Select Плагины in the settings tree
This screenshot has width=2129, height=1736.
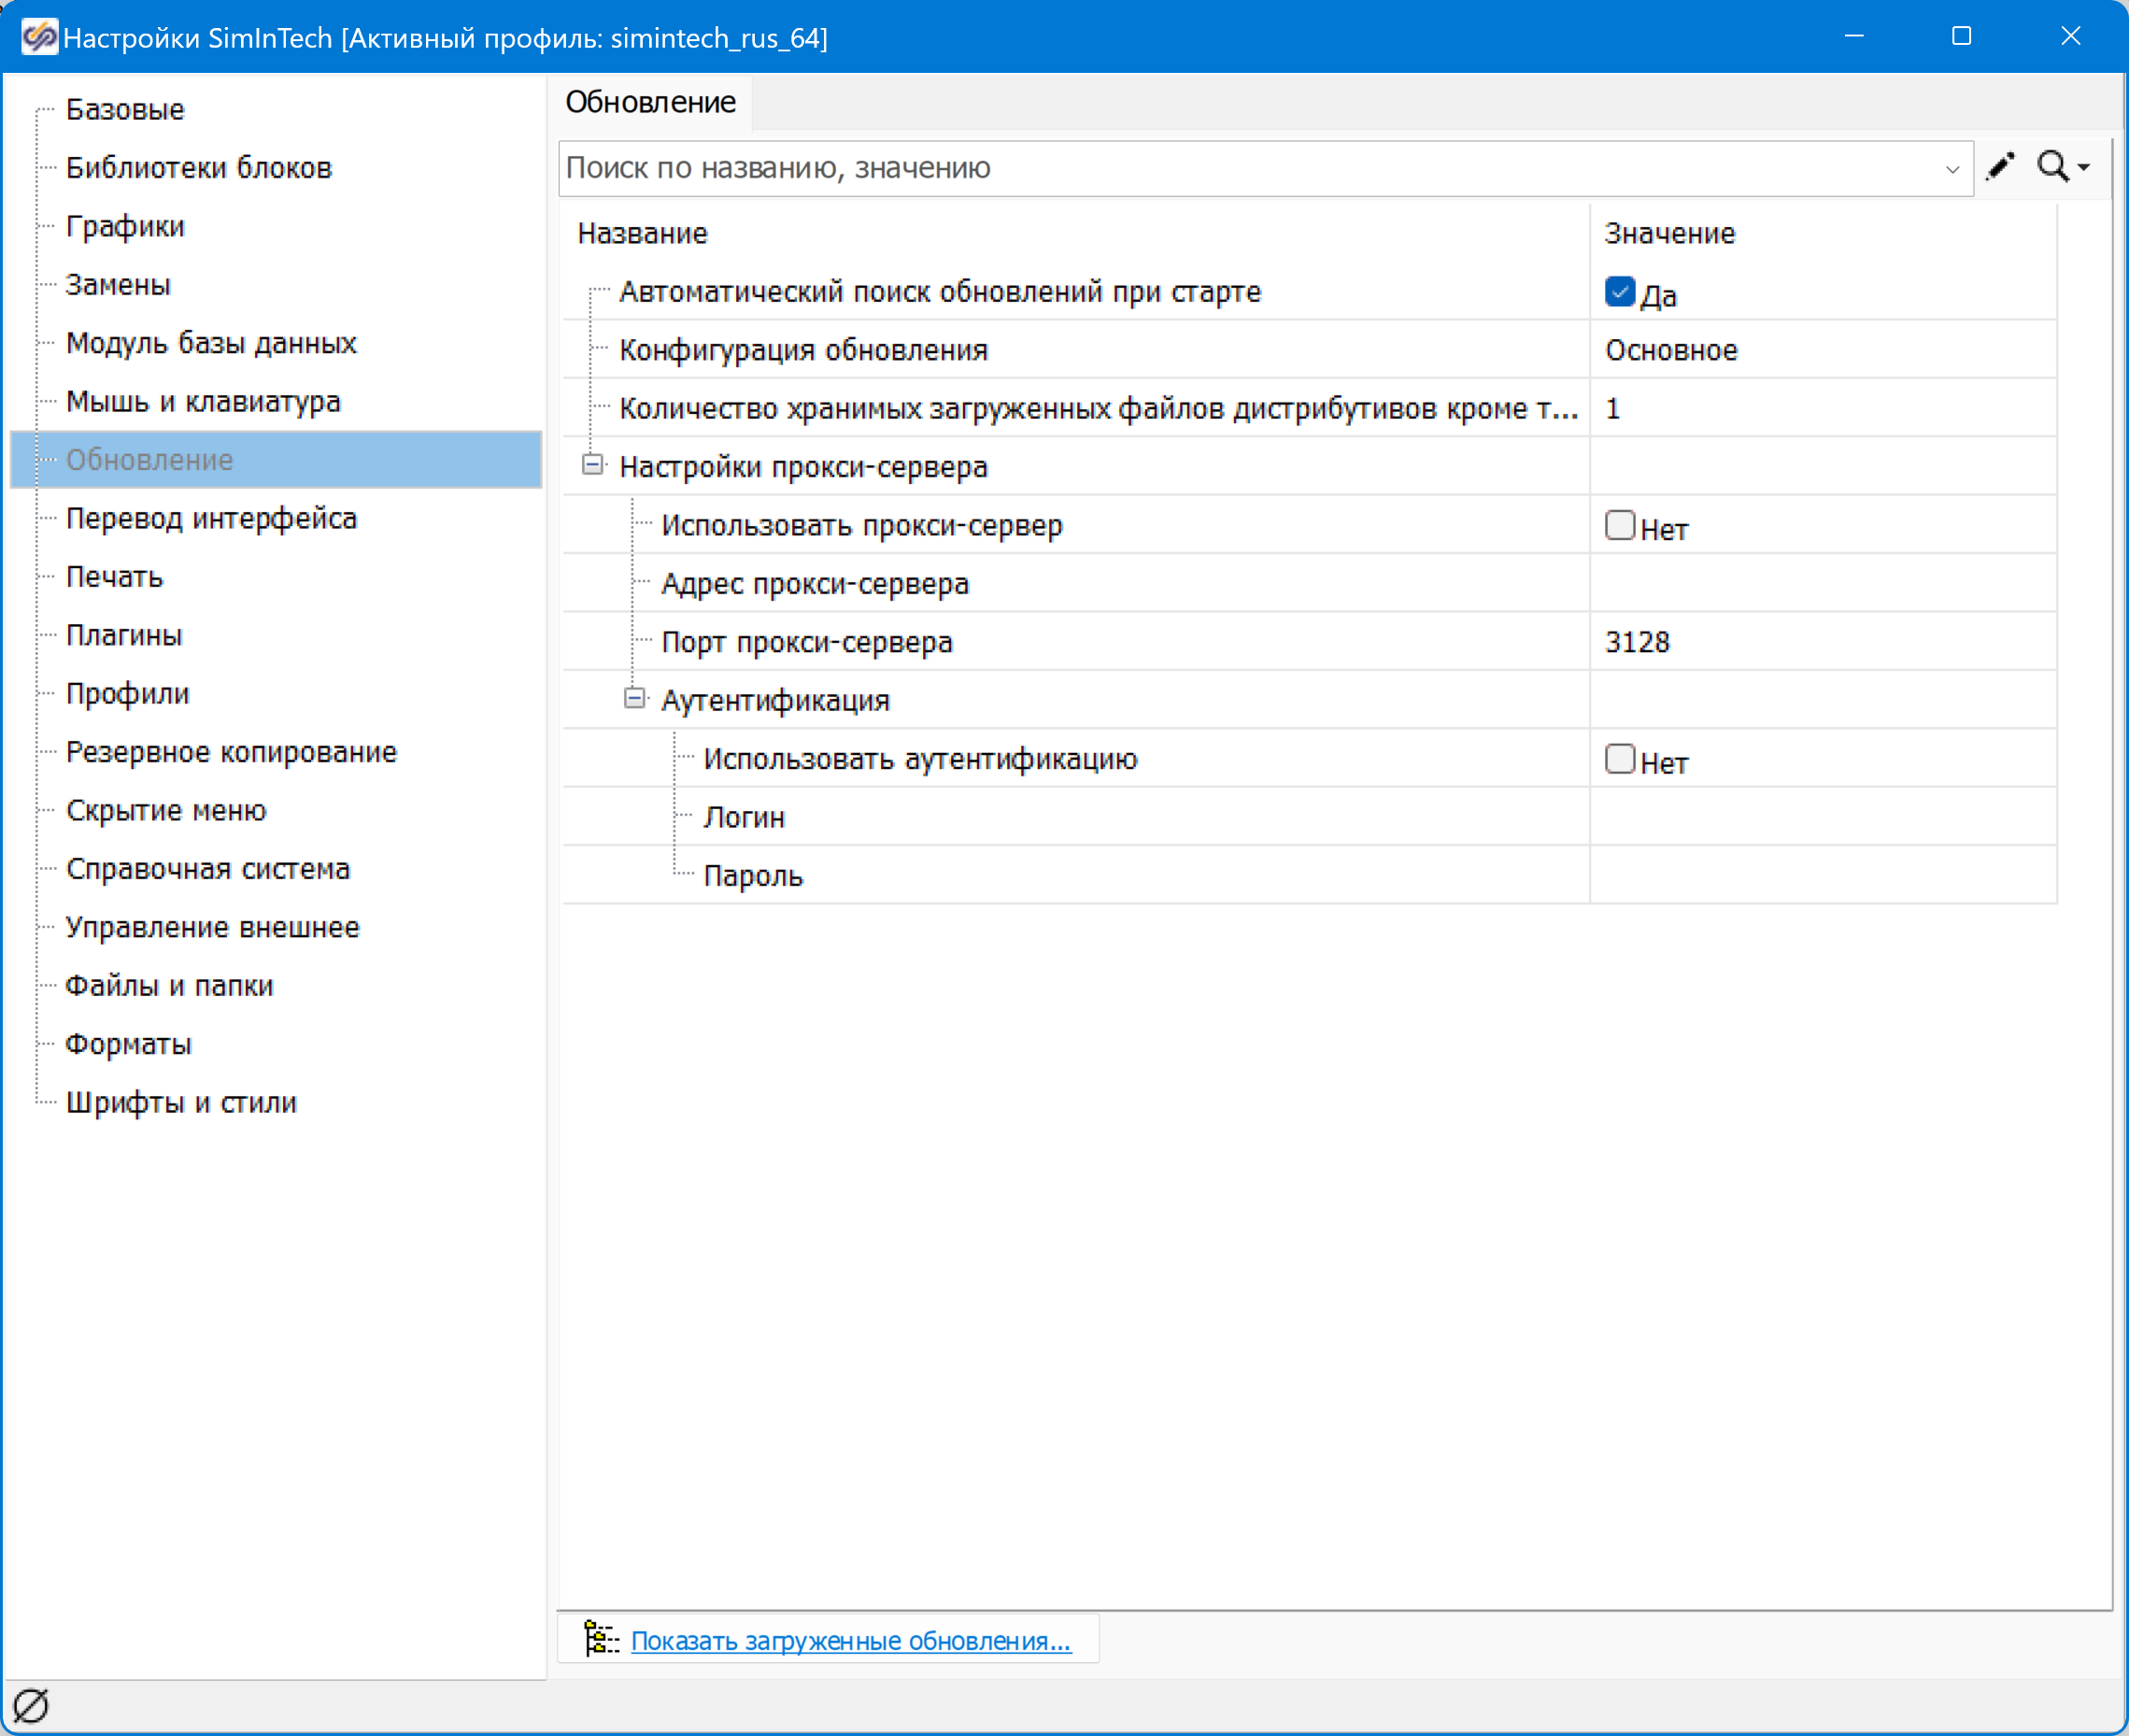point(124,635)
